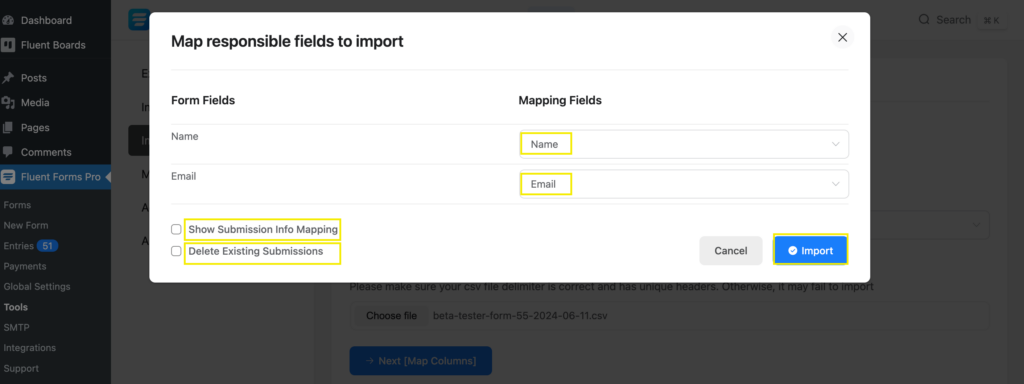Close the mapping dialog with X
Viewport: 1024px width, 384px height.
842,37
